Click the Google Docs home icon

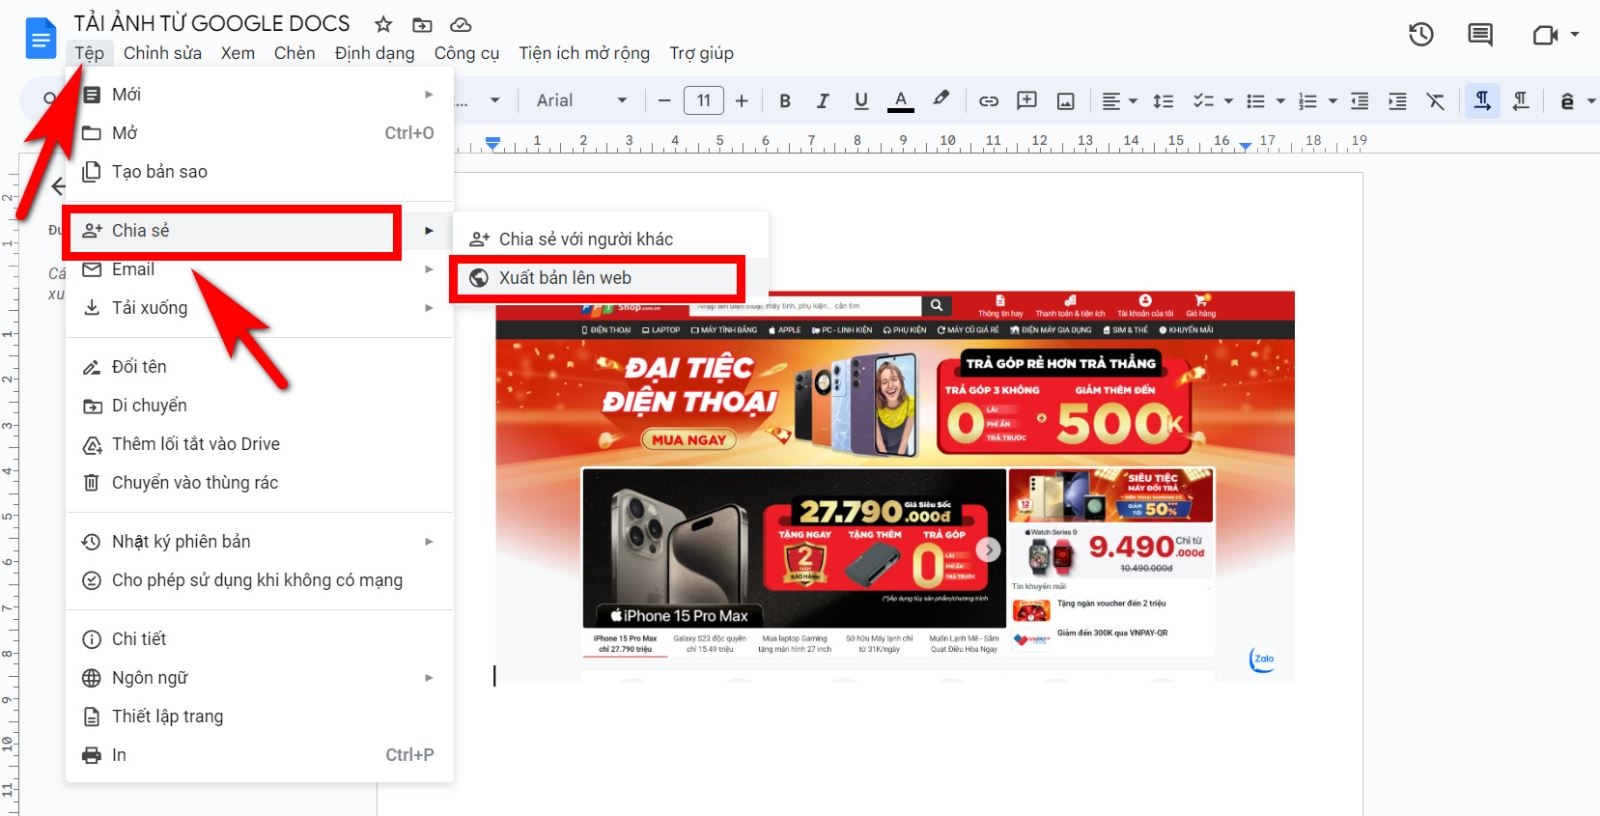point(41,39)
